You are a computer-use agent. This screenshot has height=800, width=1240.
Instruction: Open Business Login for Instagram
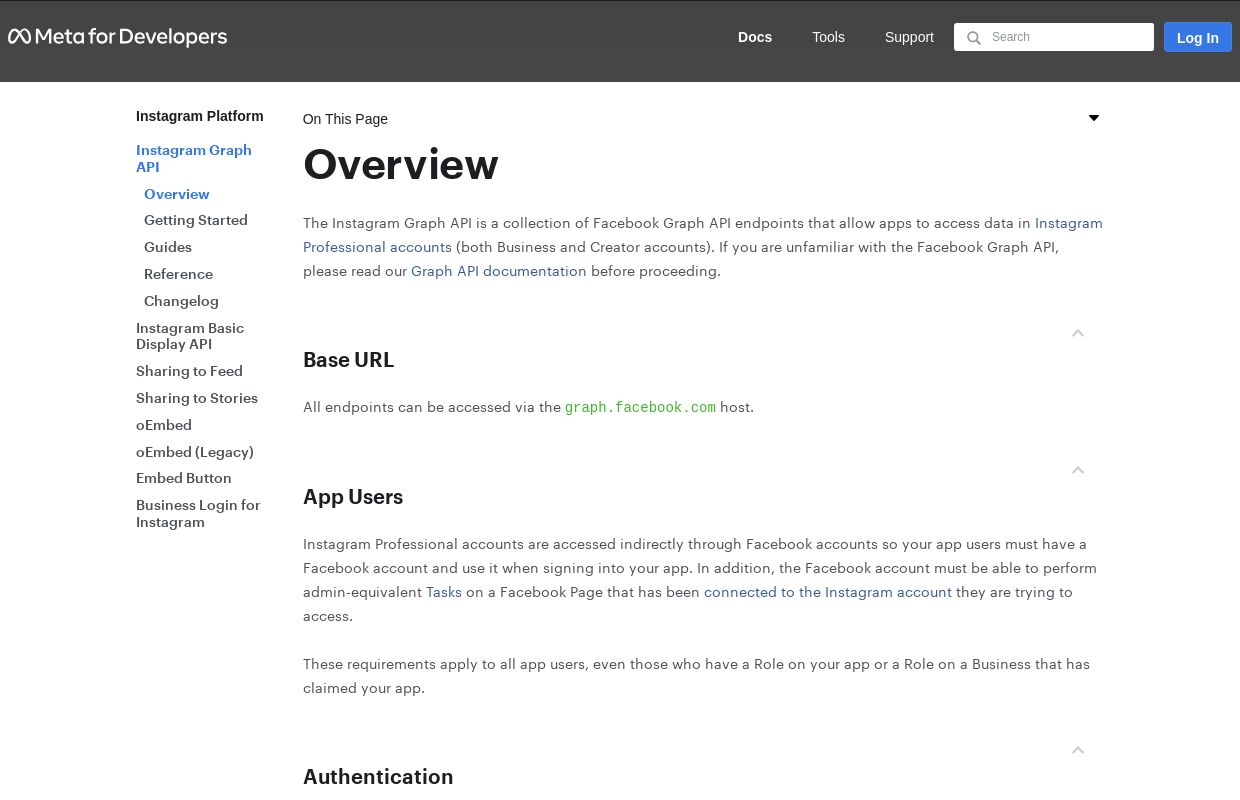198,513
